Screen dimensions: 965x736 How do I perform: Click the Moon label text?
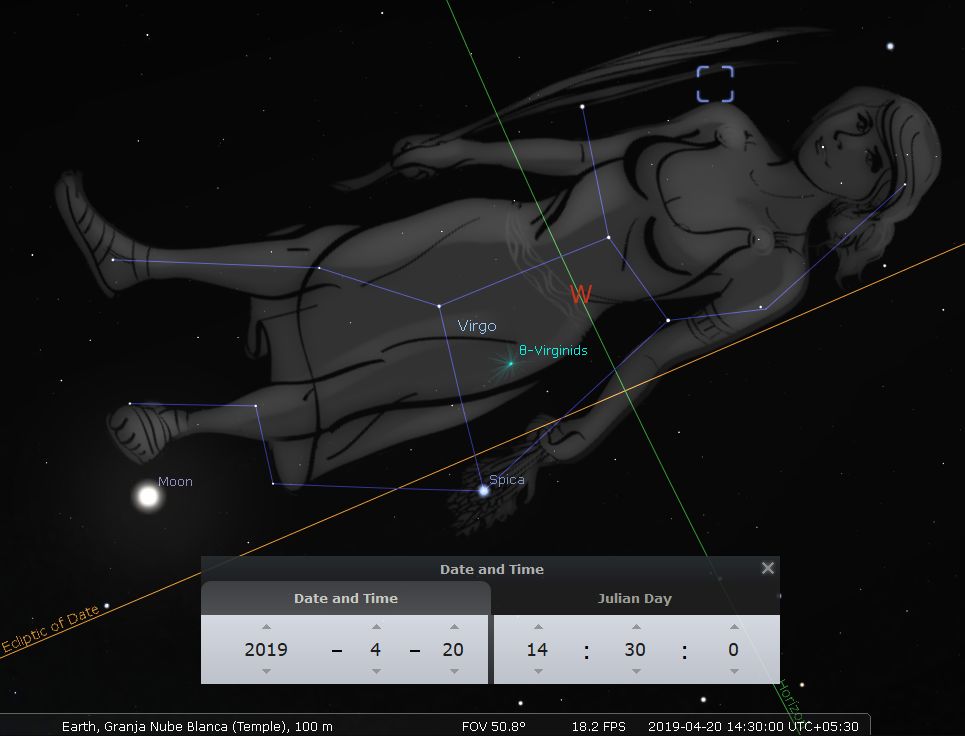tap(175, 482)
